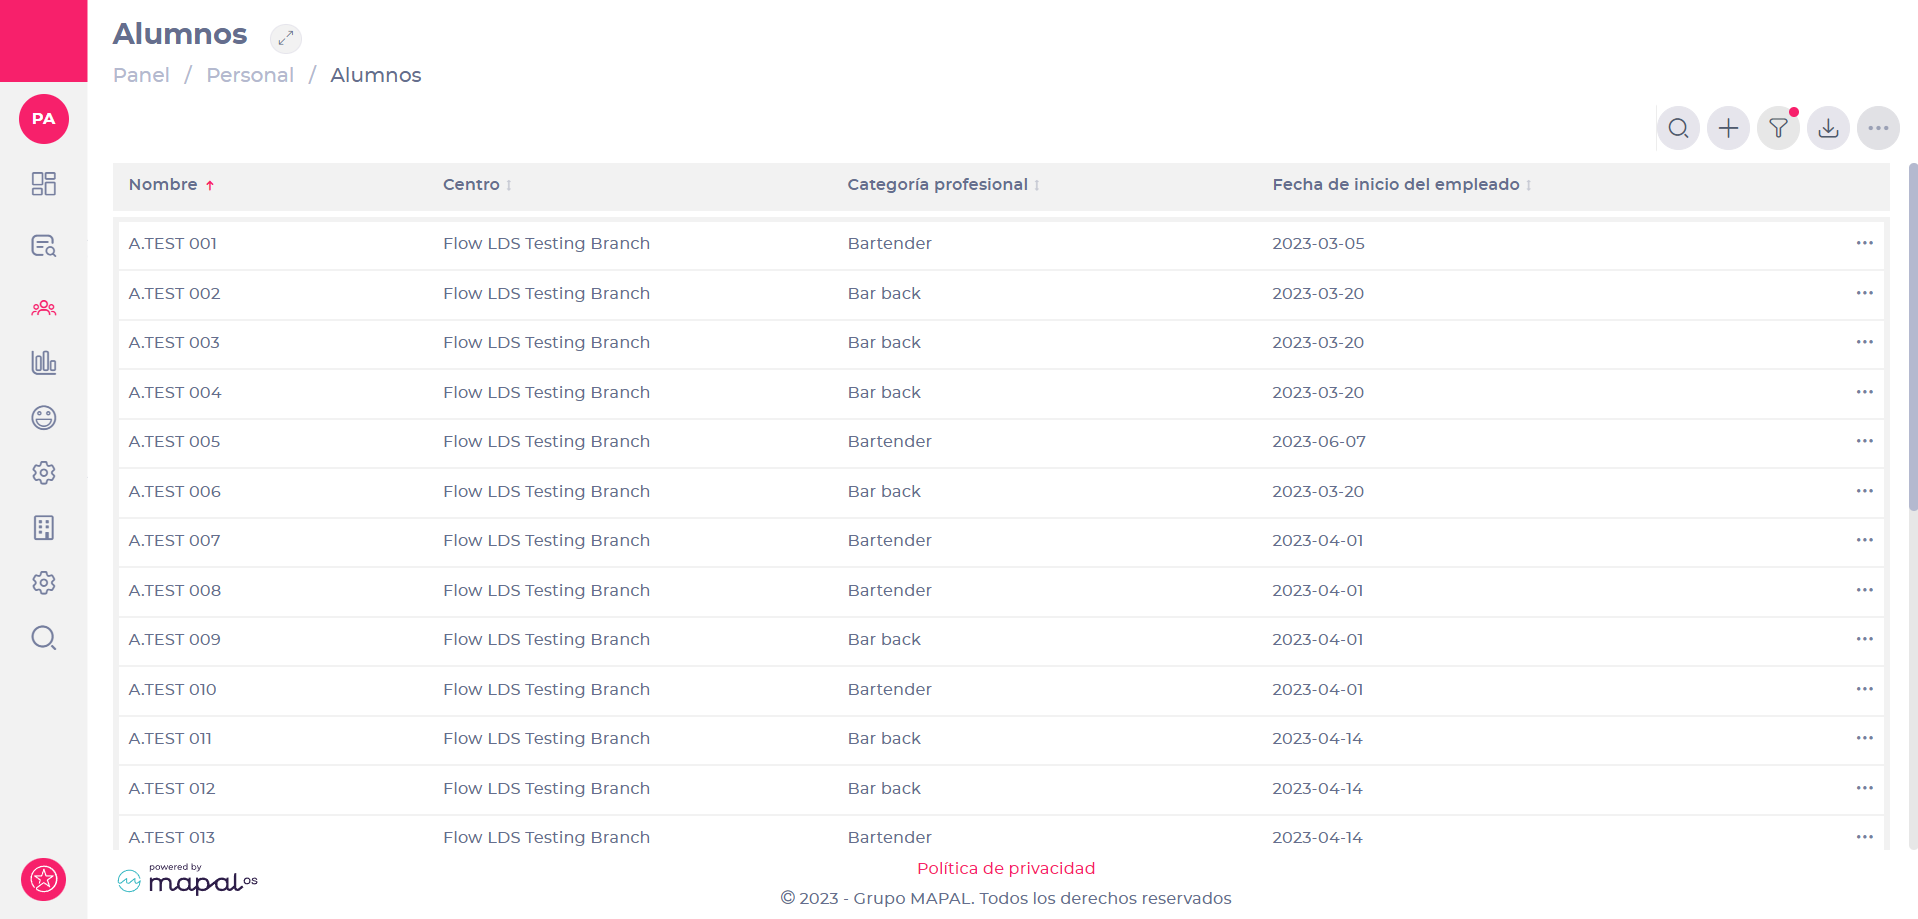This screenshot has height=919, width=1918.
Task: Select the A.TEST 012 name cell
Action: coord(172,788)
